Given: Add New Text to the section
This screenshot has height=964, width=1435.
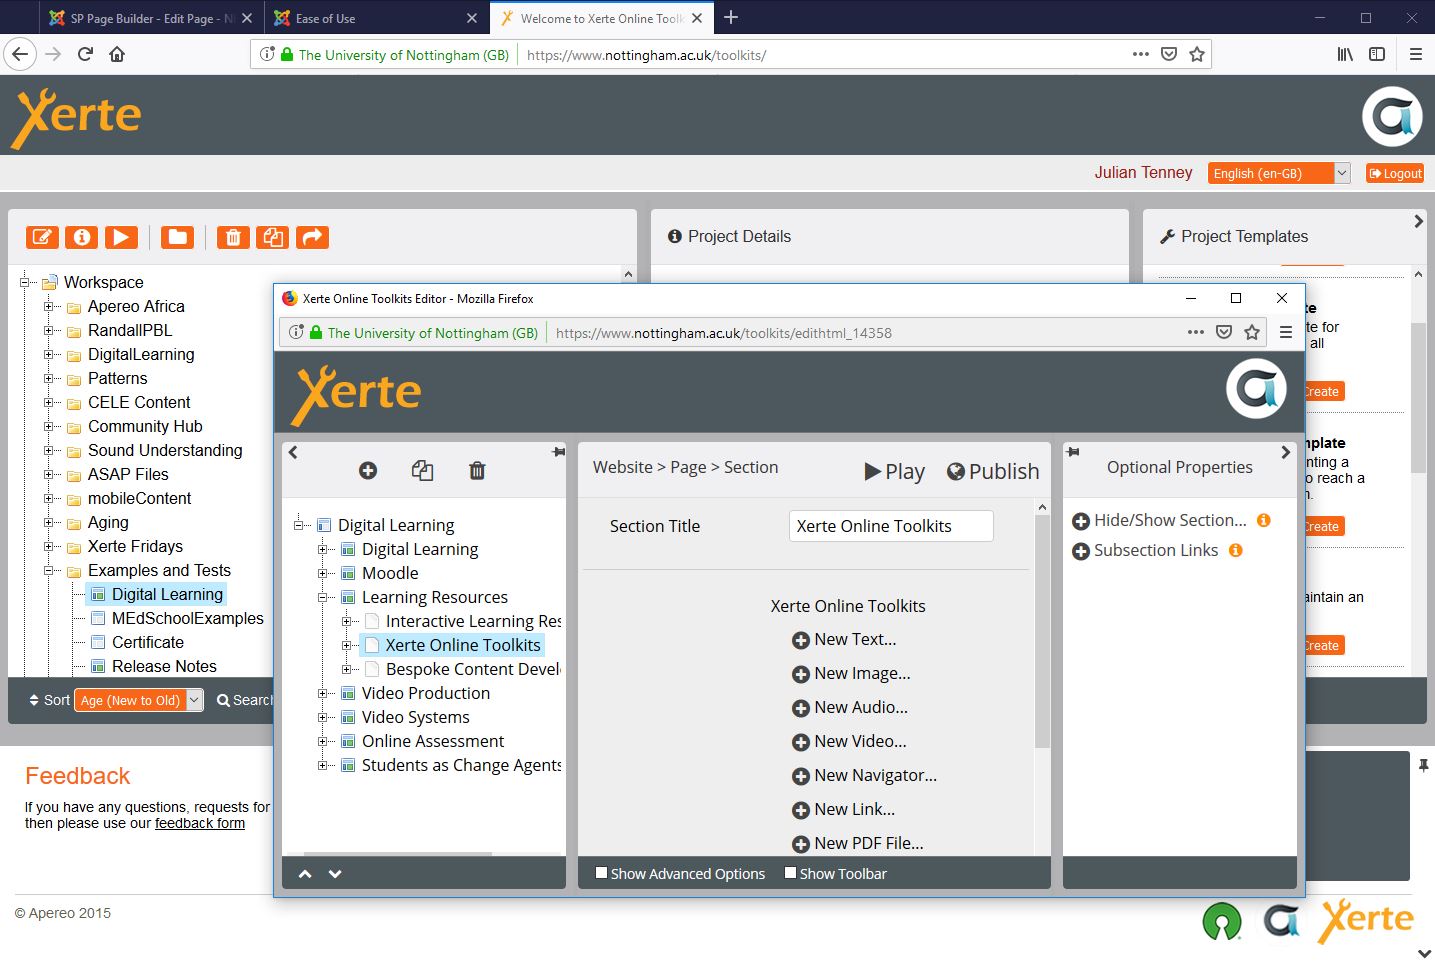Looking at the screenshot, I should point(844,639).
